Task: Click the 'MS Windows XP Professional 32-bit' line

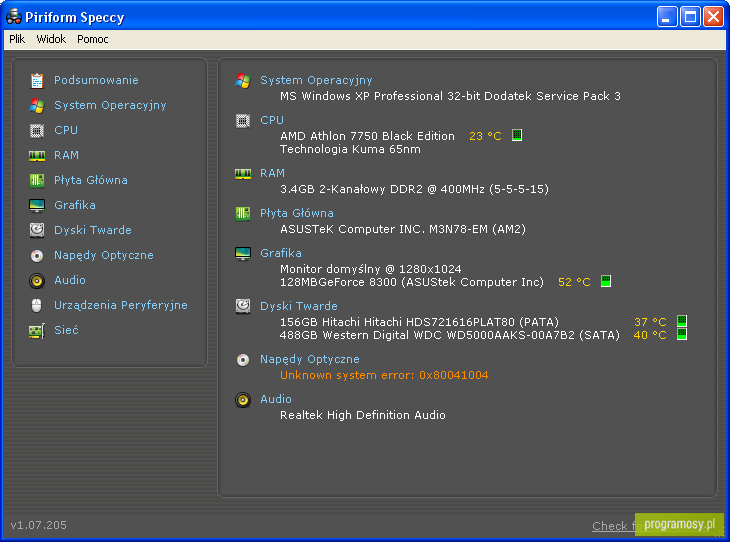Action: click(x=450, y=96)
